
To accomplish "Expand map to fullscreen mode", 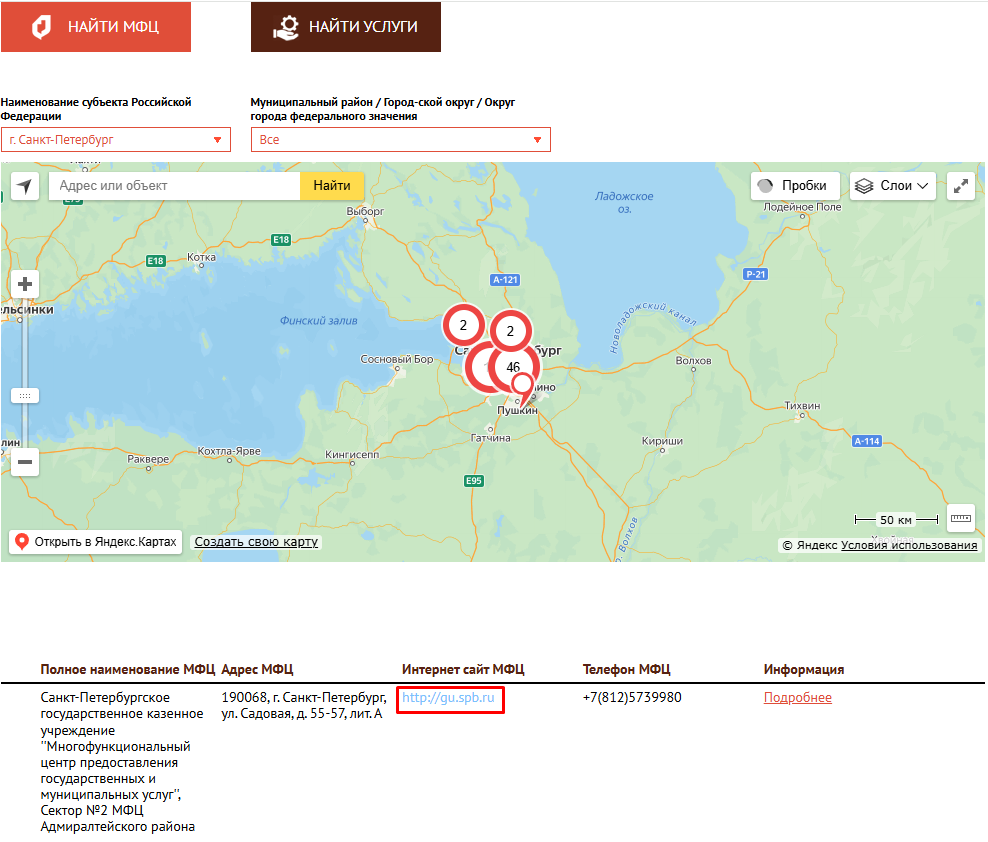I will coord(961,186).
